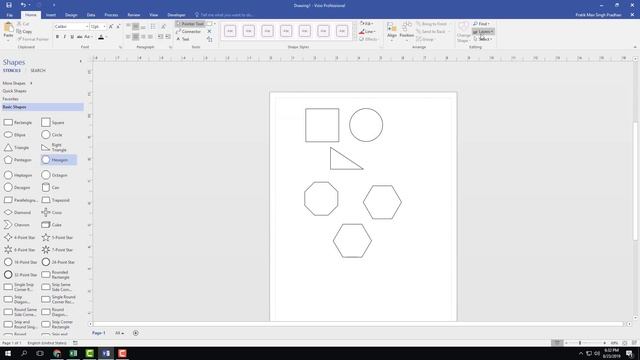The height and width of the screenshot is (360, 640).
Task: Open the Quick Shapes stencil
Action: click(x=14, y=91)
